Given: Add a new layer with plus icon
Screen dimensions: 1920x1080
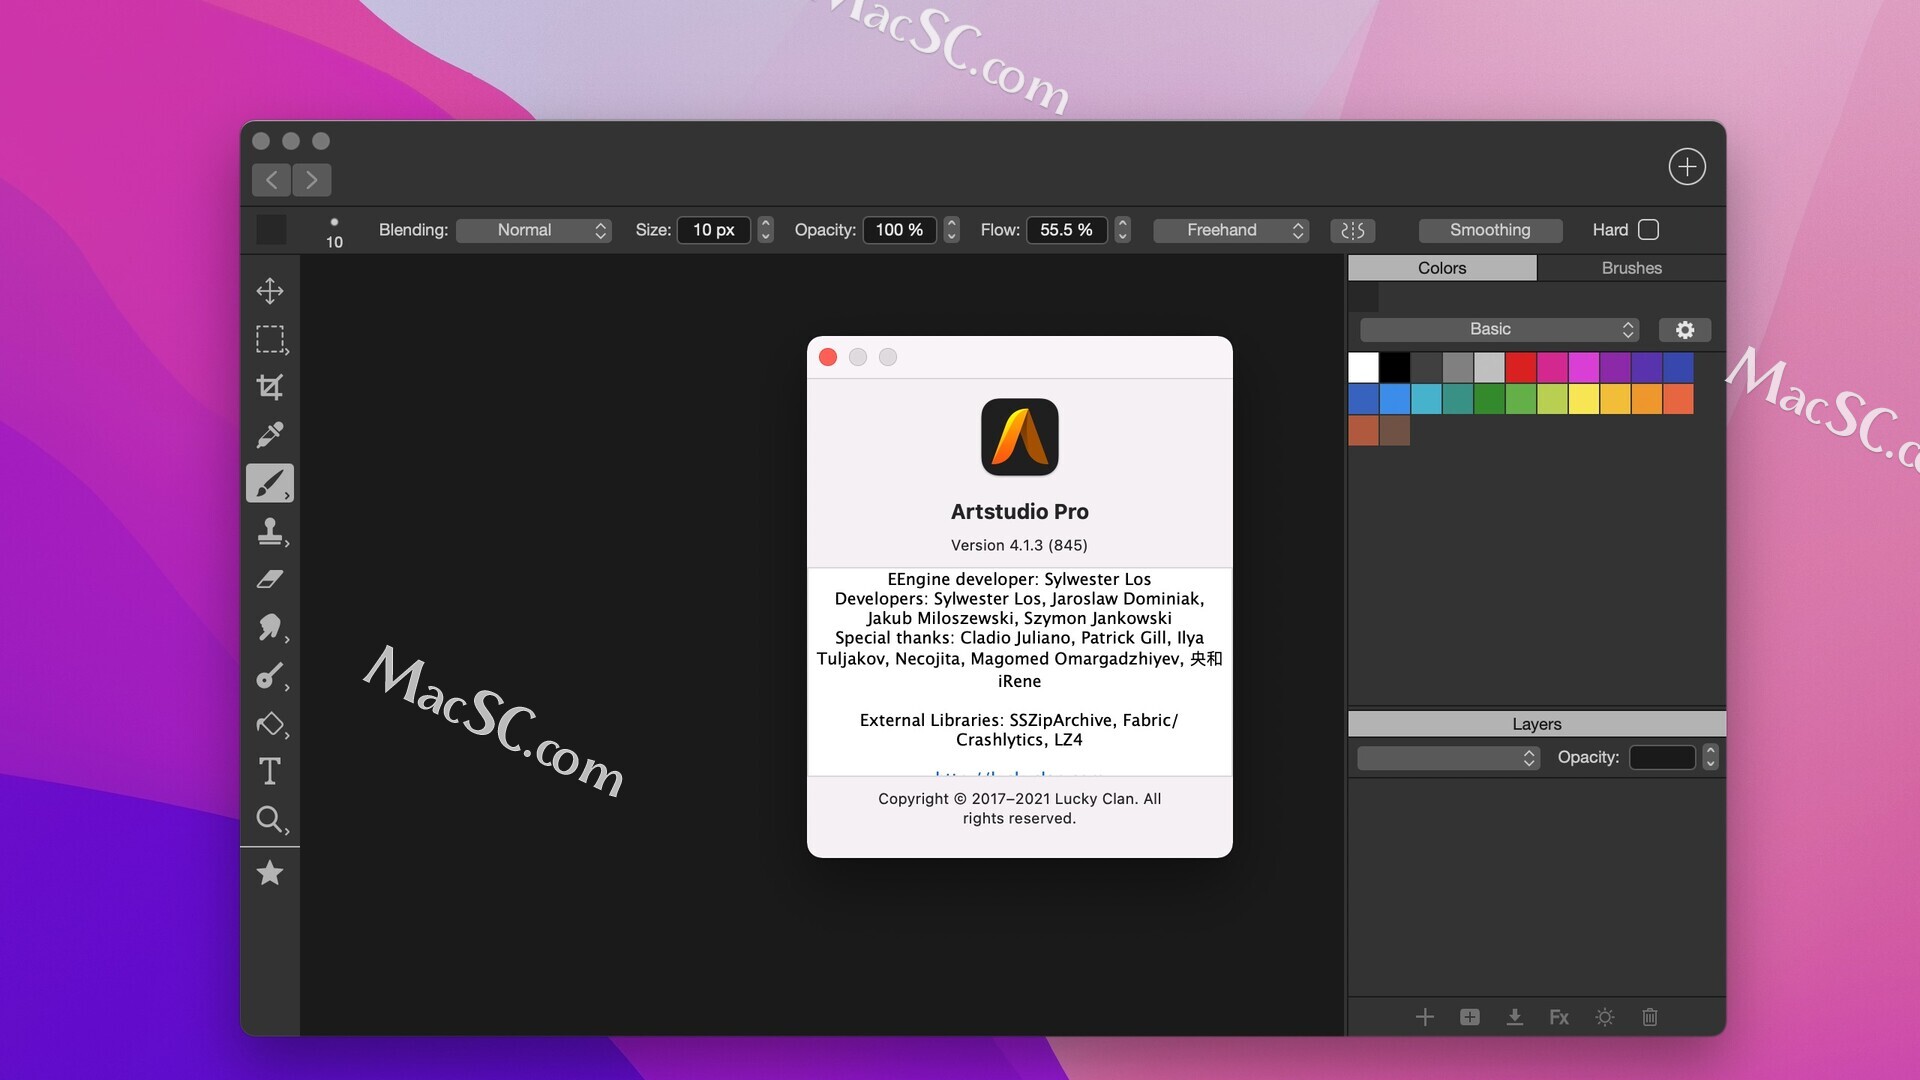Looking at the screenshot, I should (x=1425, y=1017).
